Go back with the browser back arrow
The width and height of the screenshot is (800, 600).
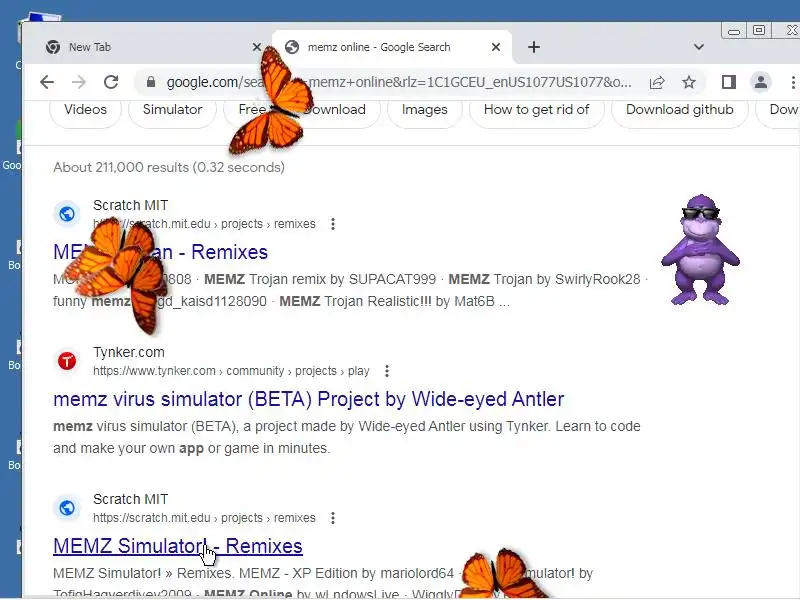tap(47, 82)
